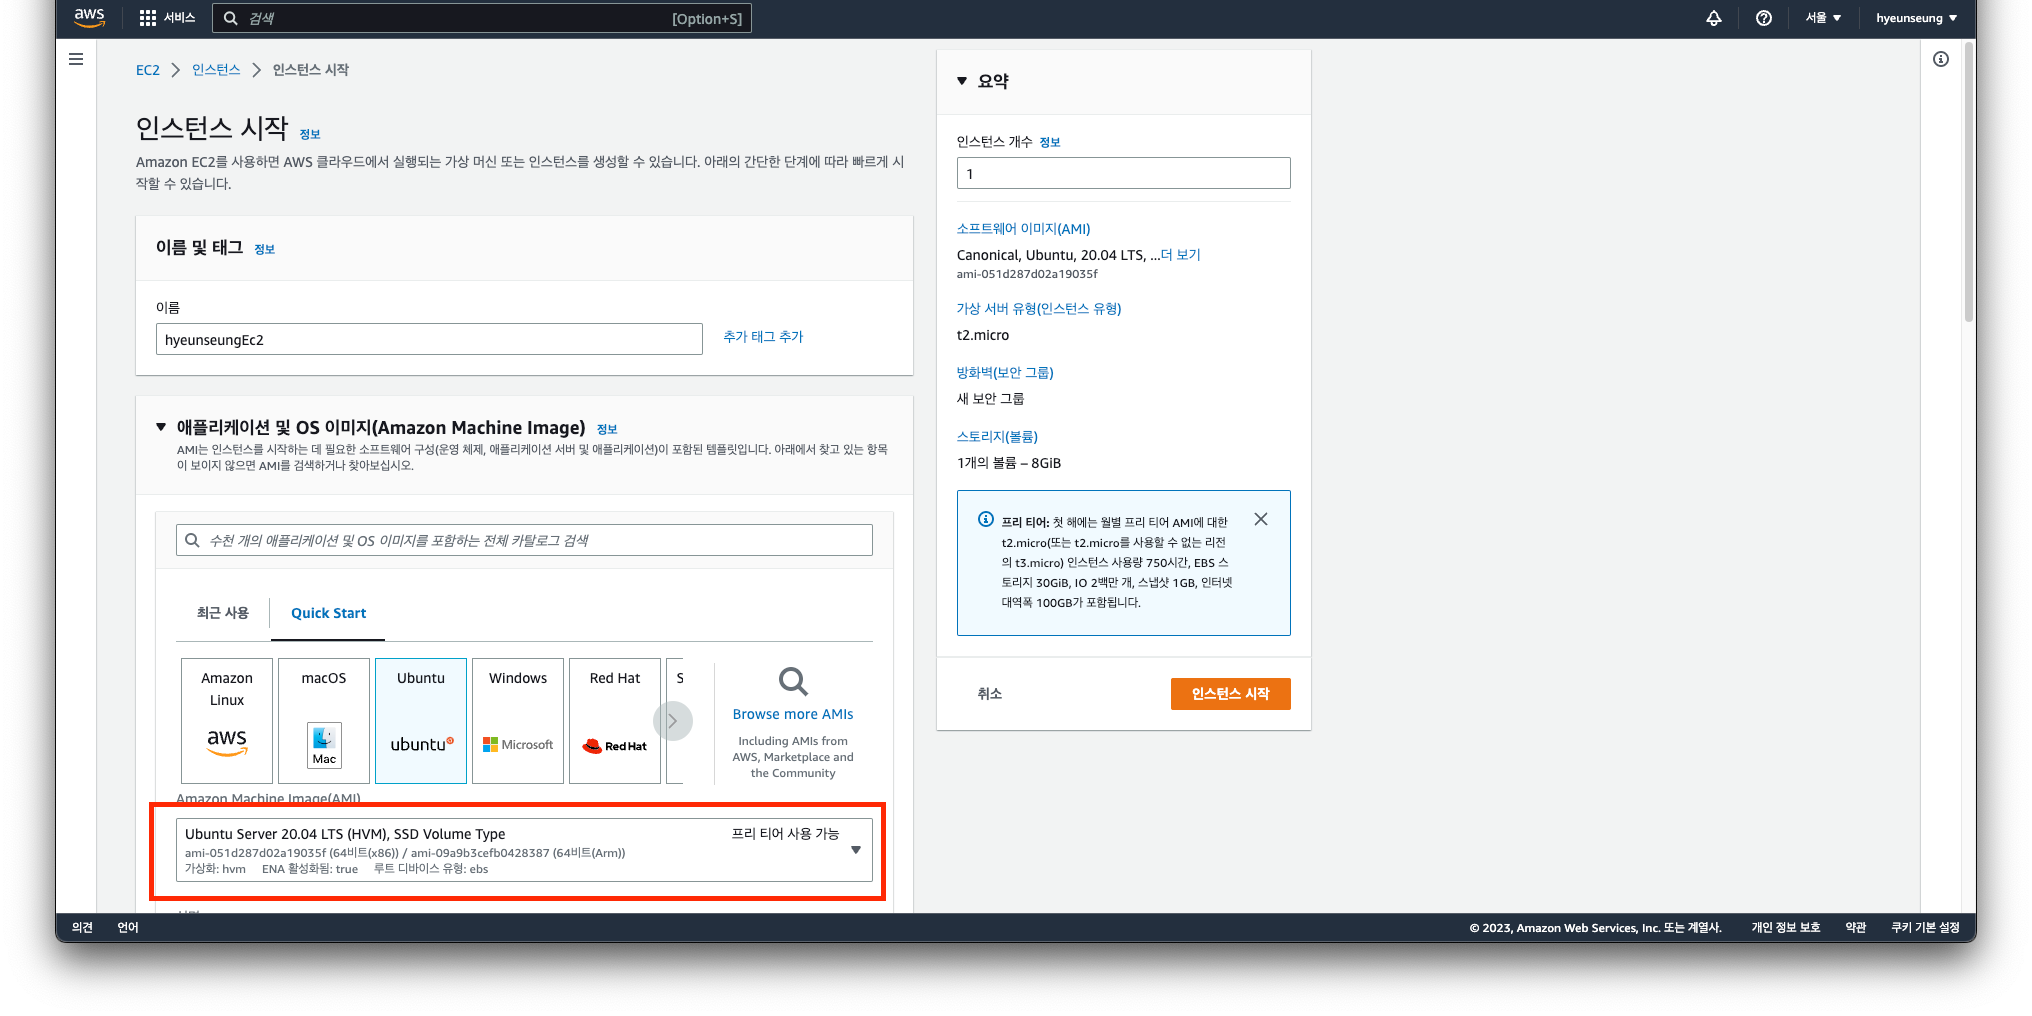Switch to the 최근 사용 tab
The image size is (2032, 1016).
pos(222,613)
